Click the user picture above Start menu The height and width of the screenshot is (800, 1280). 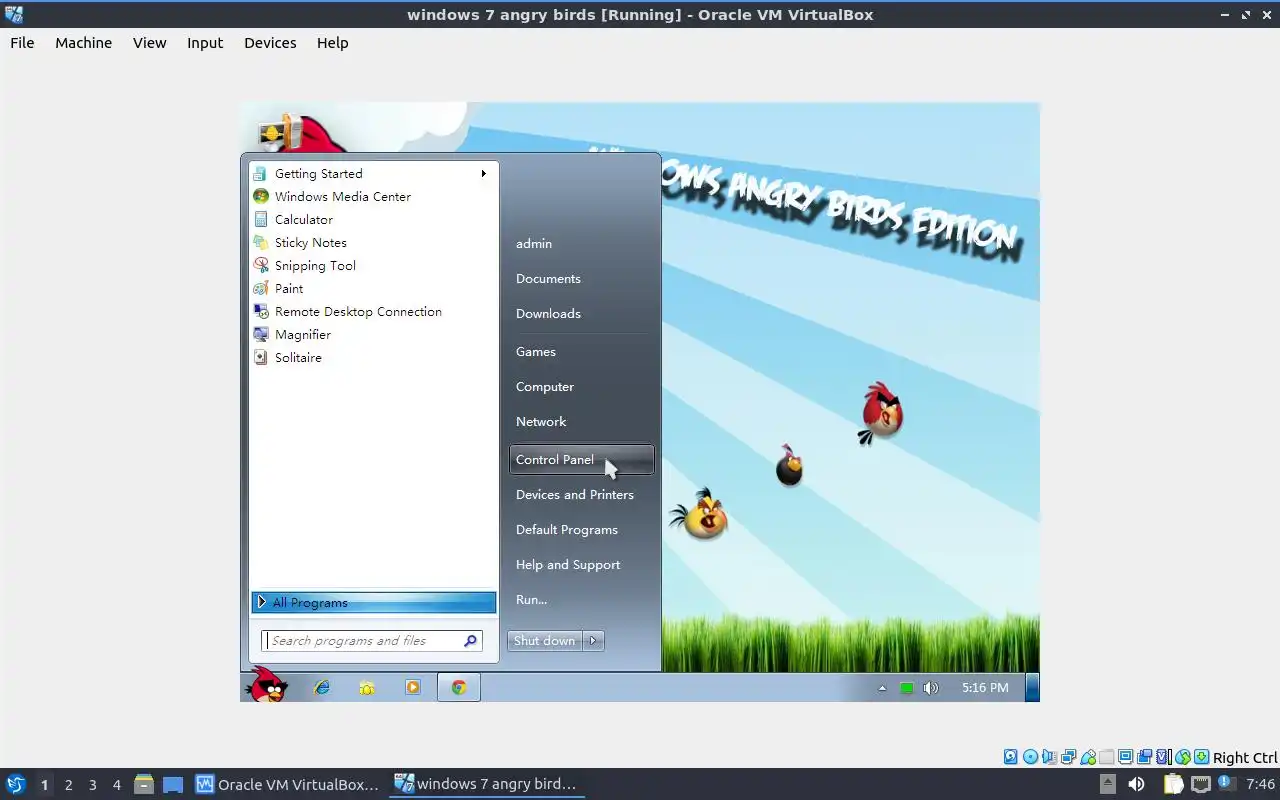[x=281, y=132]
